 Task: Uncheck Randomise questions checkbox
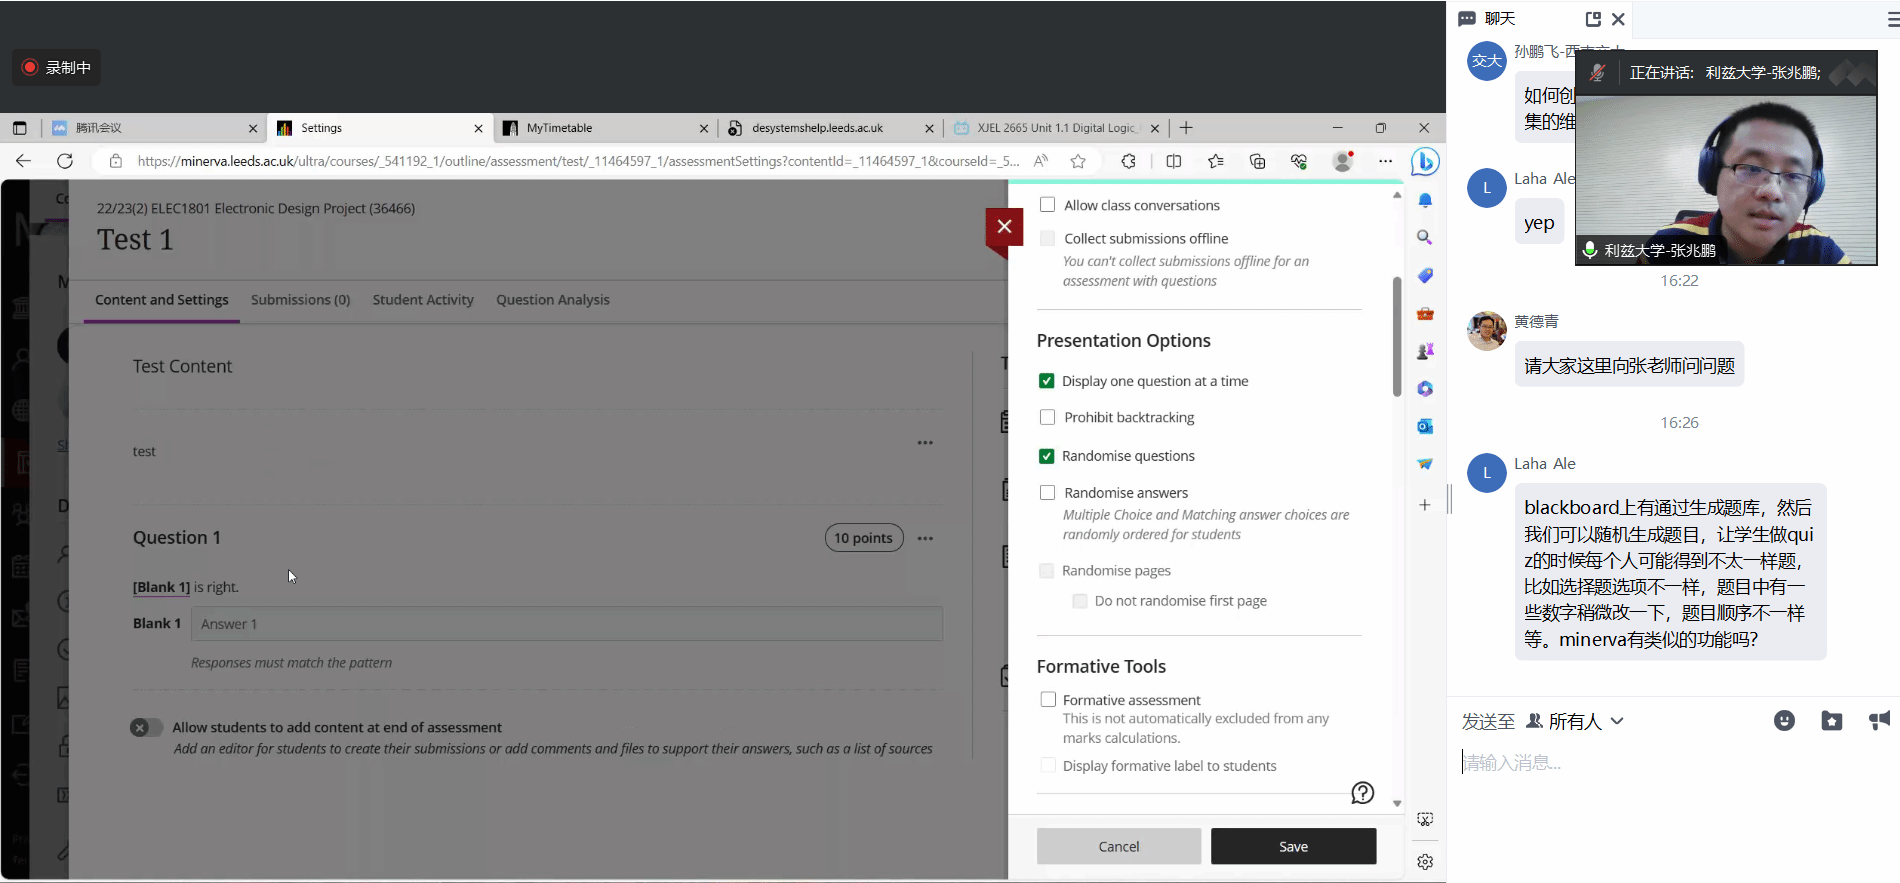pos(1047,456)
